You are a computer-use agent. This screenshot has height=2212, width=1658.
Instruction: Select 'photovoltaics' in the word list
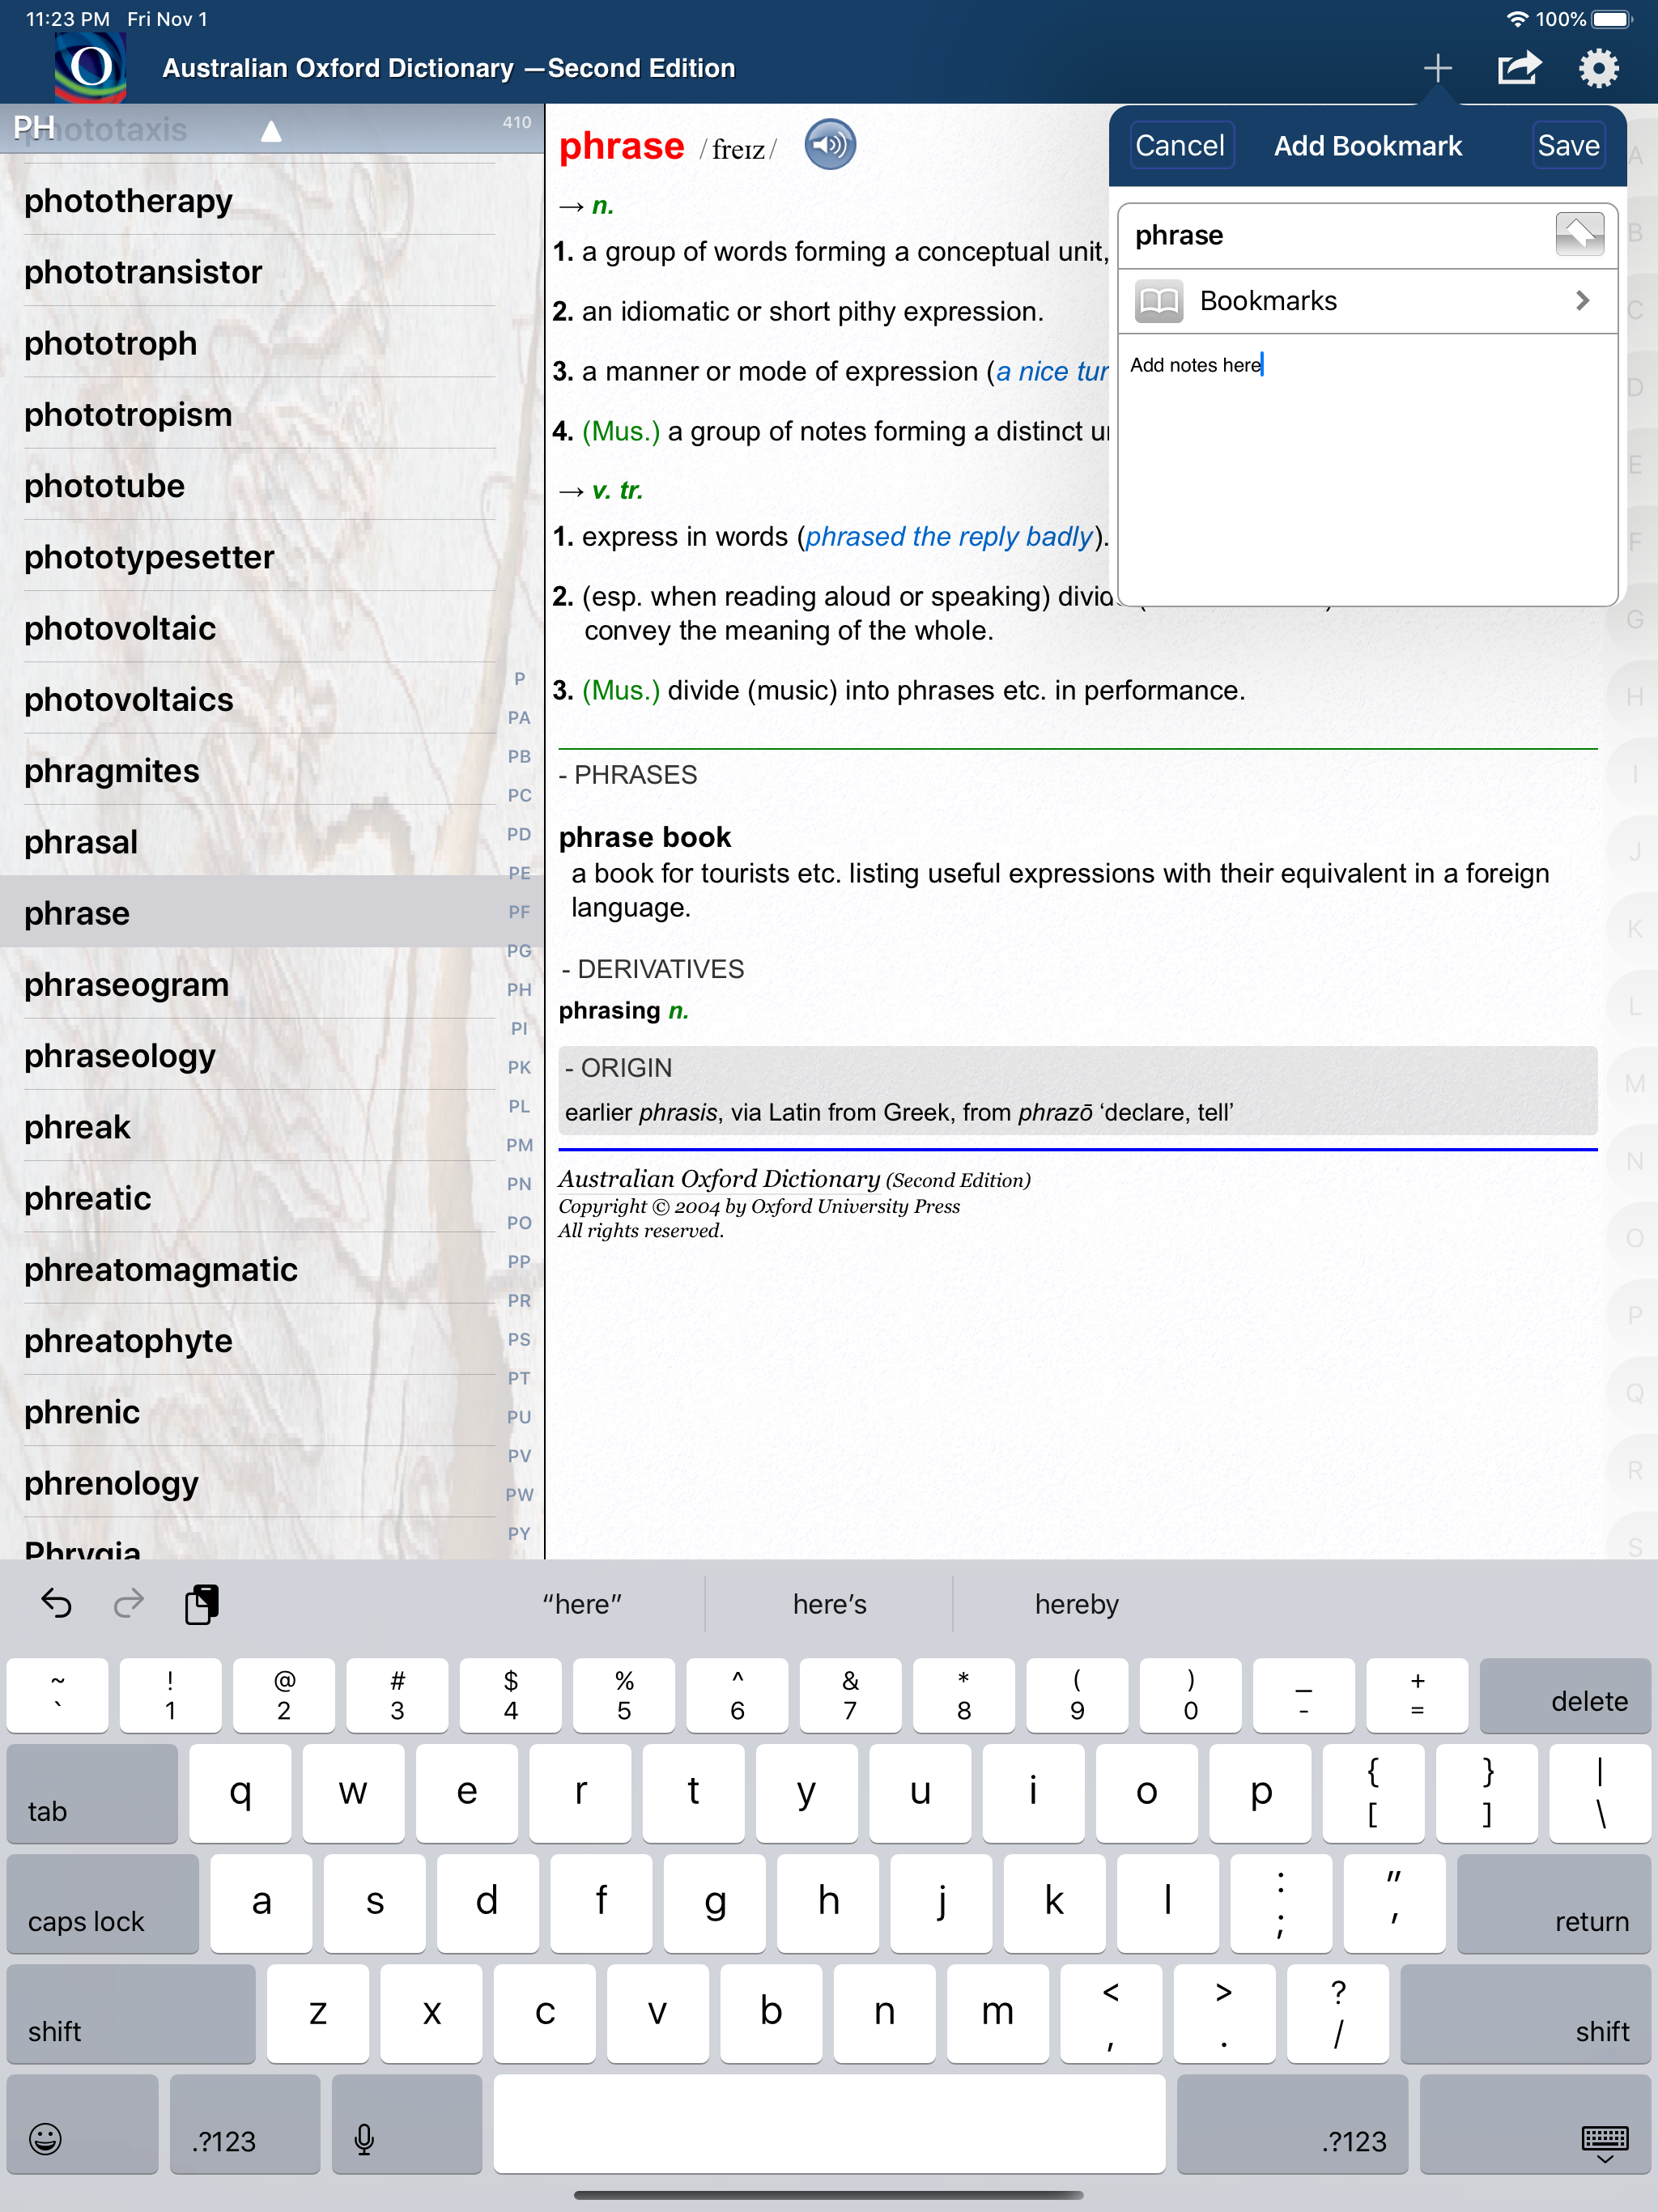click(x=260, y=699)
